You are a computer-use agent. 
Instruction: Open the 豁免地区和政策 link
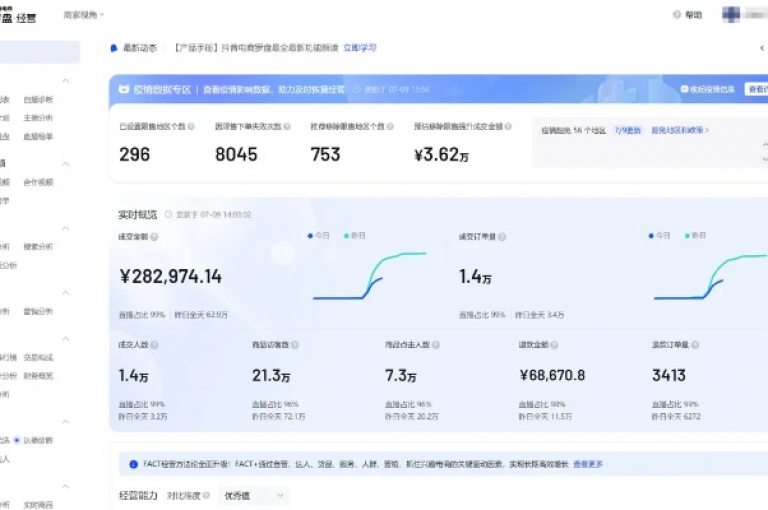tap(680, 130)
